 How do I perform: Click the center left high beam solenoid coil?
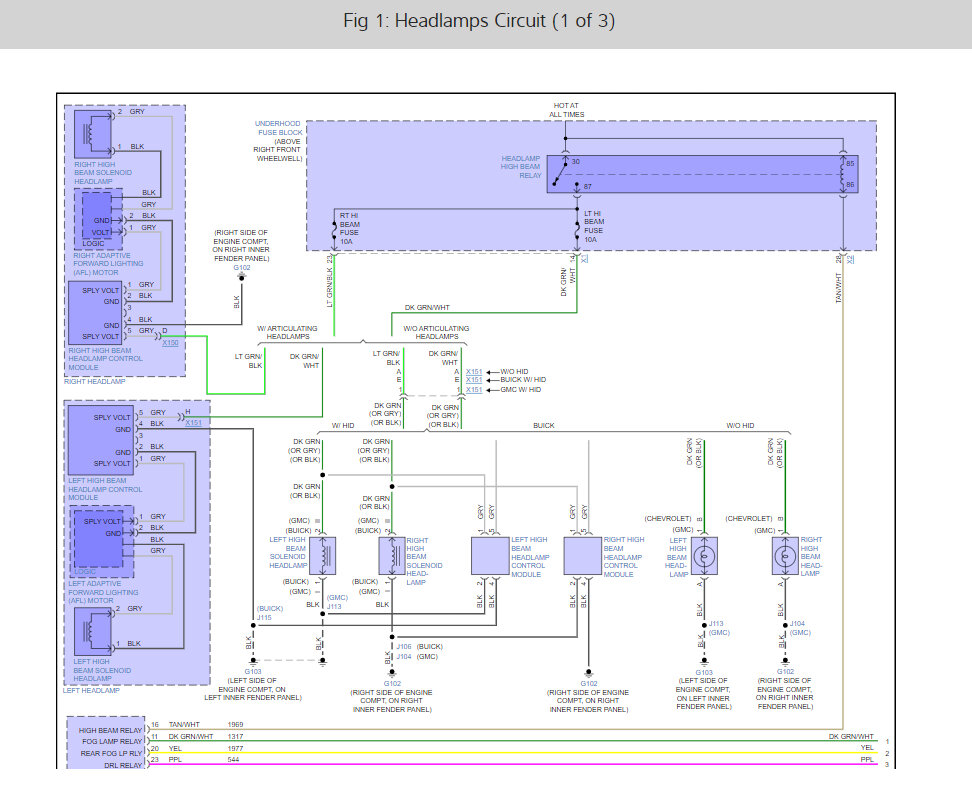[x=322, y=556]
